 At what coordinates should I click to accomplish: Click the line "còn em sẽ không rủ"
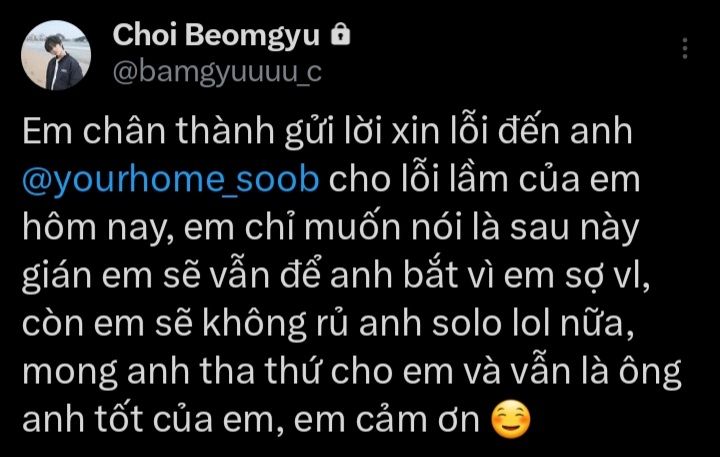point(329,323)
